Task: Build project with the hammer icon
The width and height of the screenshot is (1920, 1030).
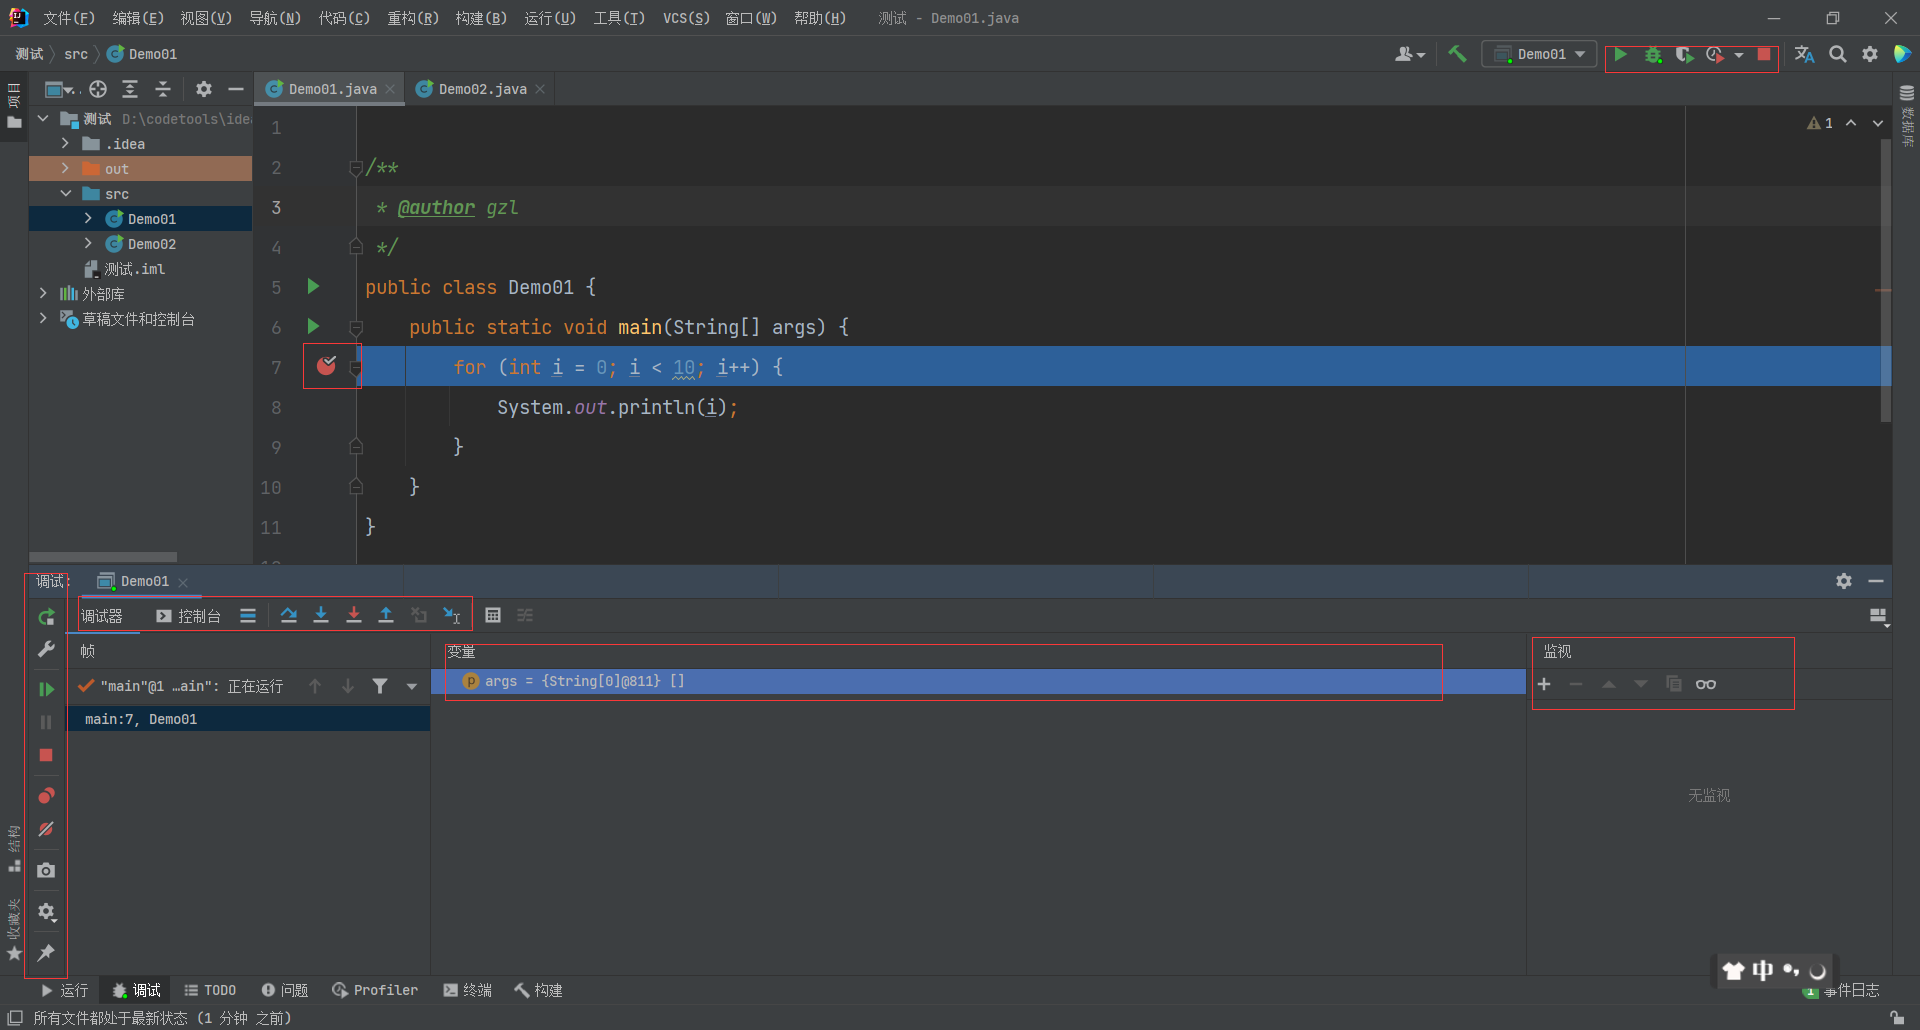Action: tap(1457, 54)
